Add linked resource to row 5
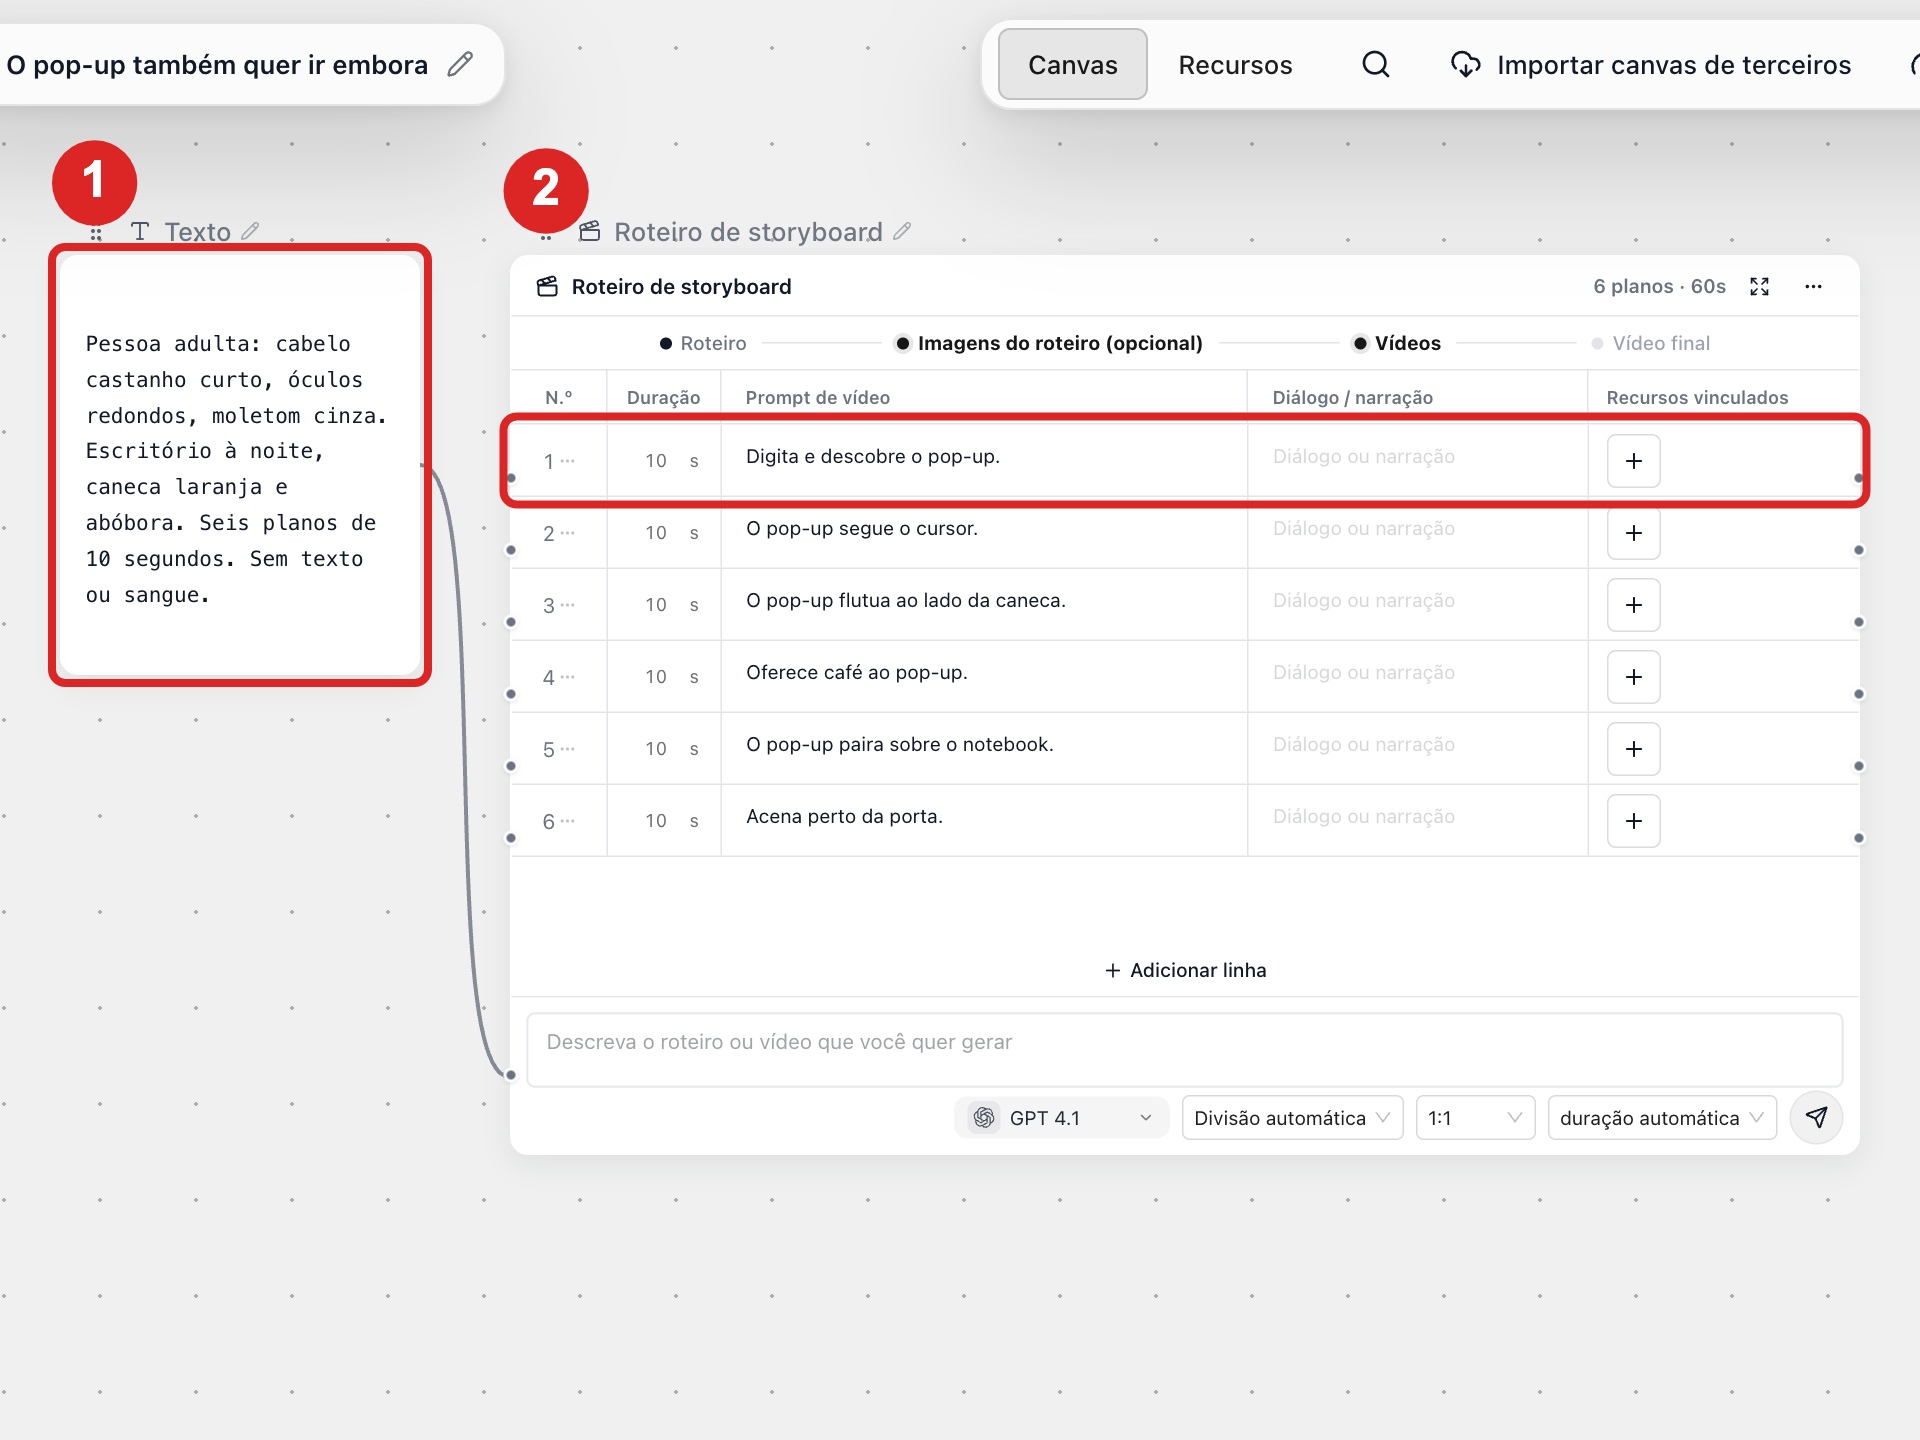 coord(1634,749)
